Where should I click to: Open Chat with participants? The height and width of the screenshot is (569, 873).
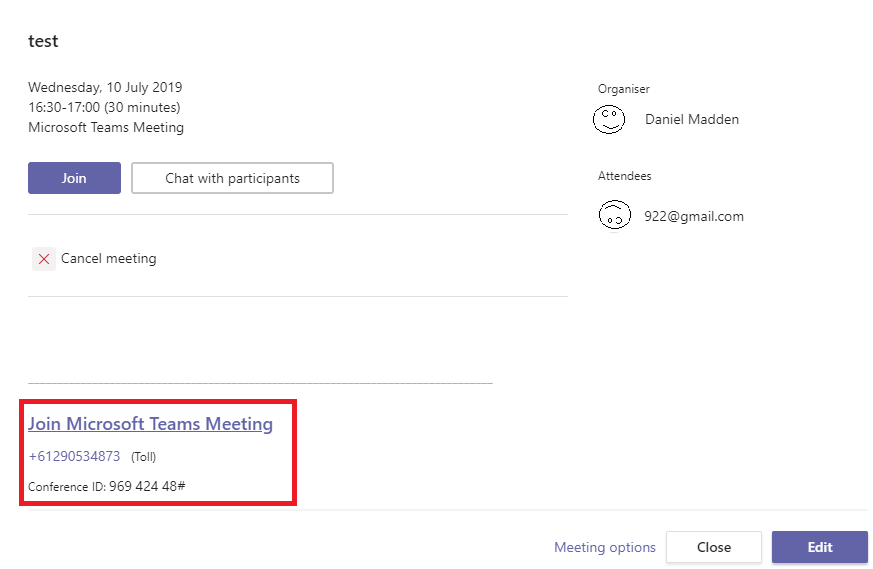[233, 178]
